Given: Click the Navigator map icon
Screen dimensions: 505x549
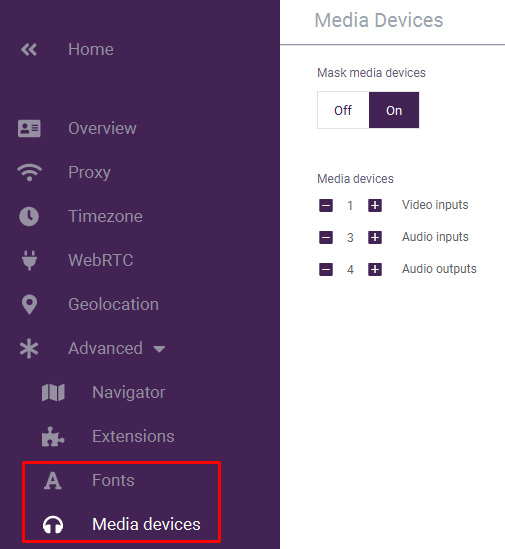Looking at the screenshot, I should point(53,392).
